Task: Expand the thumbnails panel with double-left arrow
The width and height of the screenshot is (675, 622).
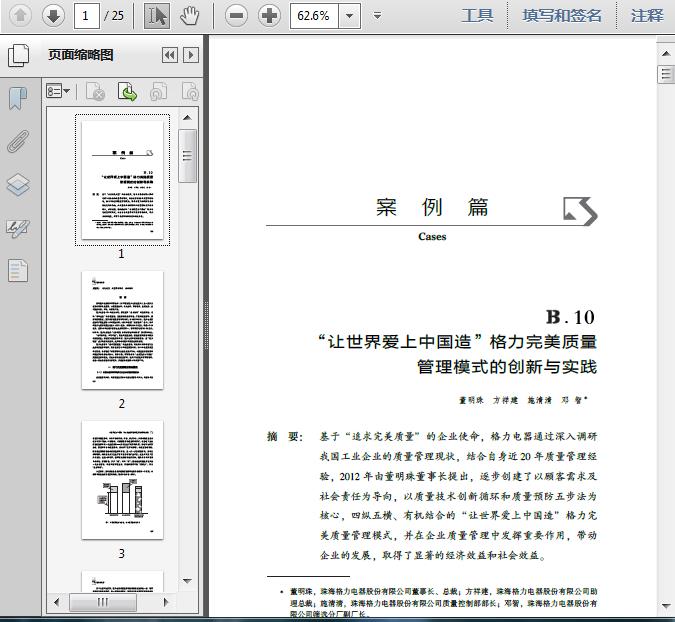Action: pos(170,55)
